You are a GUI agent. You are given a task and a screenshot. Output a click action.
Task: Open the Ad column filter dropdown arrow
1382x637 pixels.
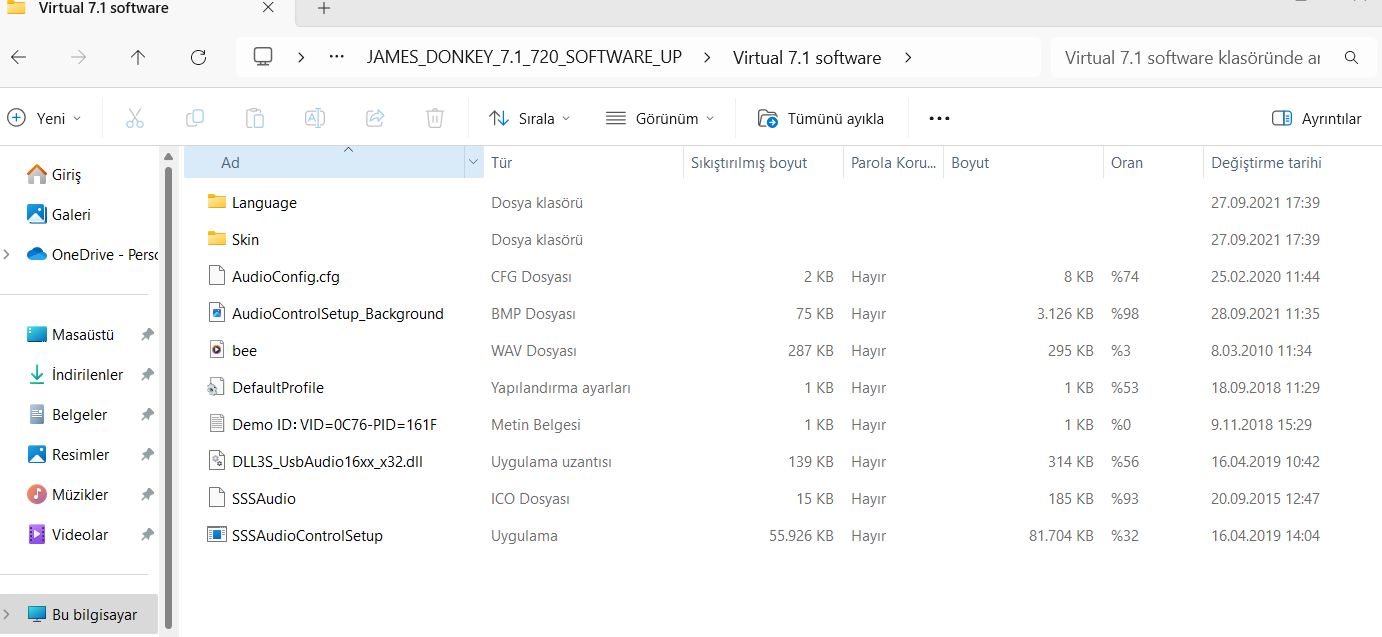[x=473, y=162]
